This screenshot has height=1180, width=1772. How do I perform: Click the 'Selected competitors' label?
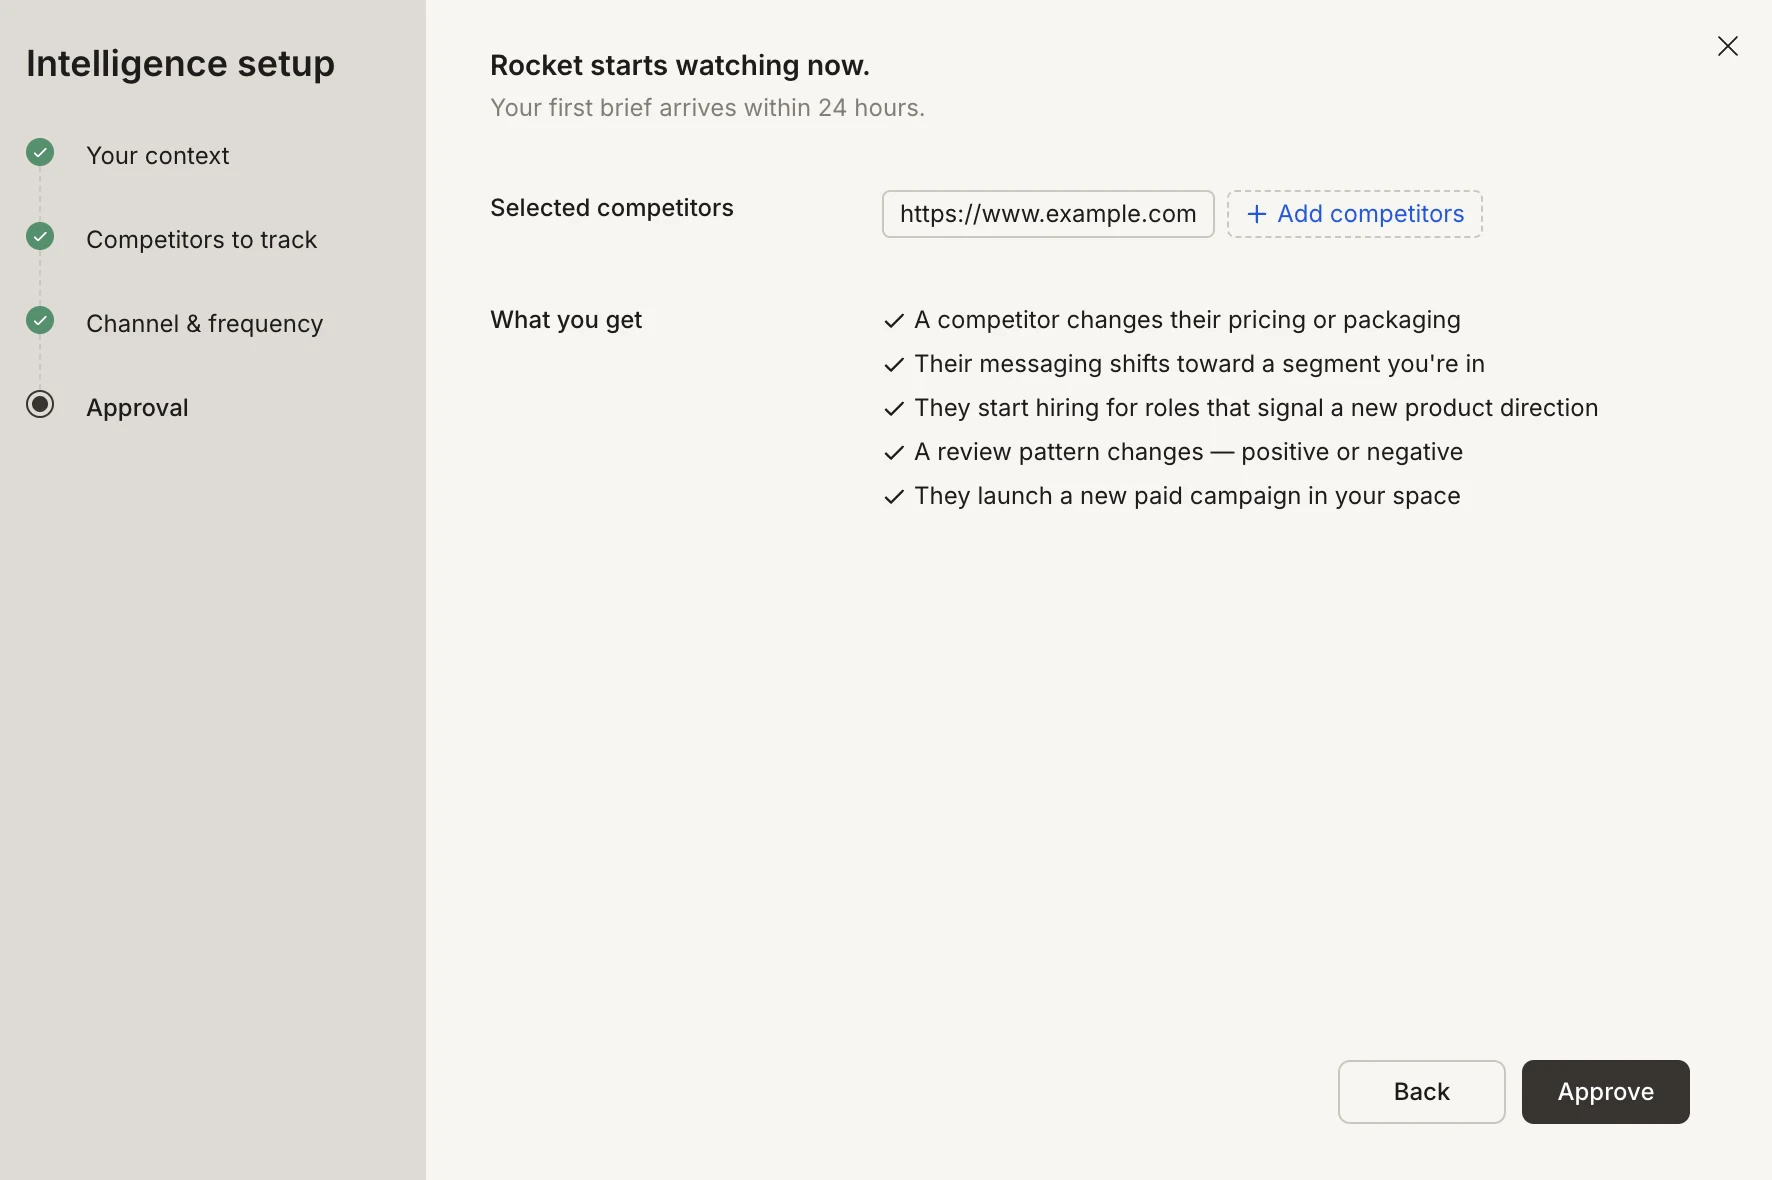pyautogui.click(x=612, y=208)
